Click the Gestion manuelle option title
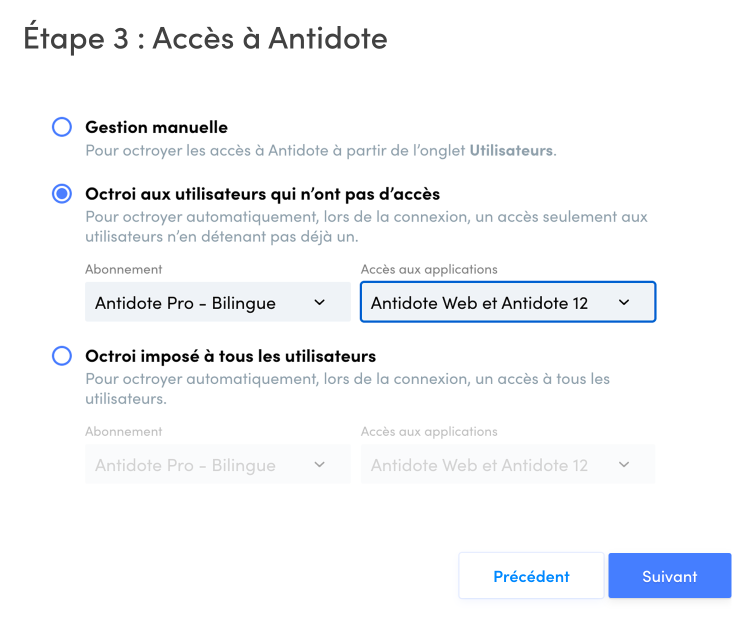Viewport: 750px width, 619px height. [x=157, y=127]
